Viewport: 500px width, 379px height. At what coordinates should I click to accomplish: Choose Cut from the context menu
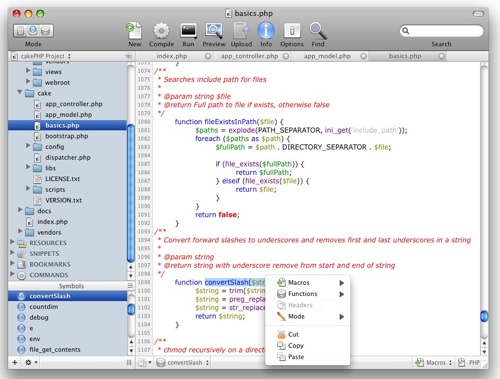pyautogui.click(x=308, y=334)
